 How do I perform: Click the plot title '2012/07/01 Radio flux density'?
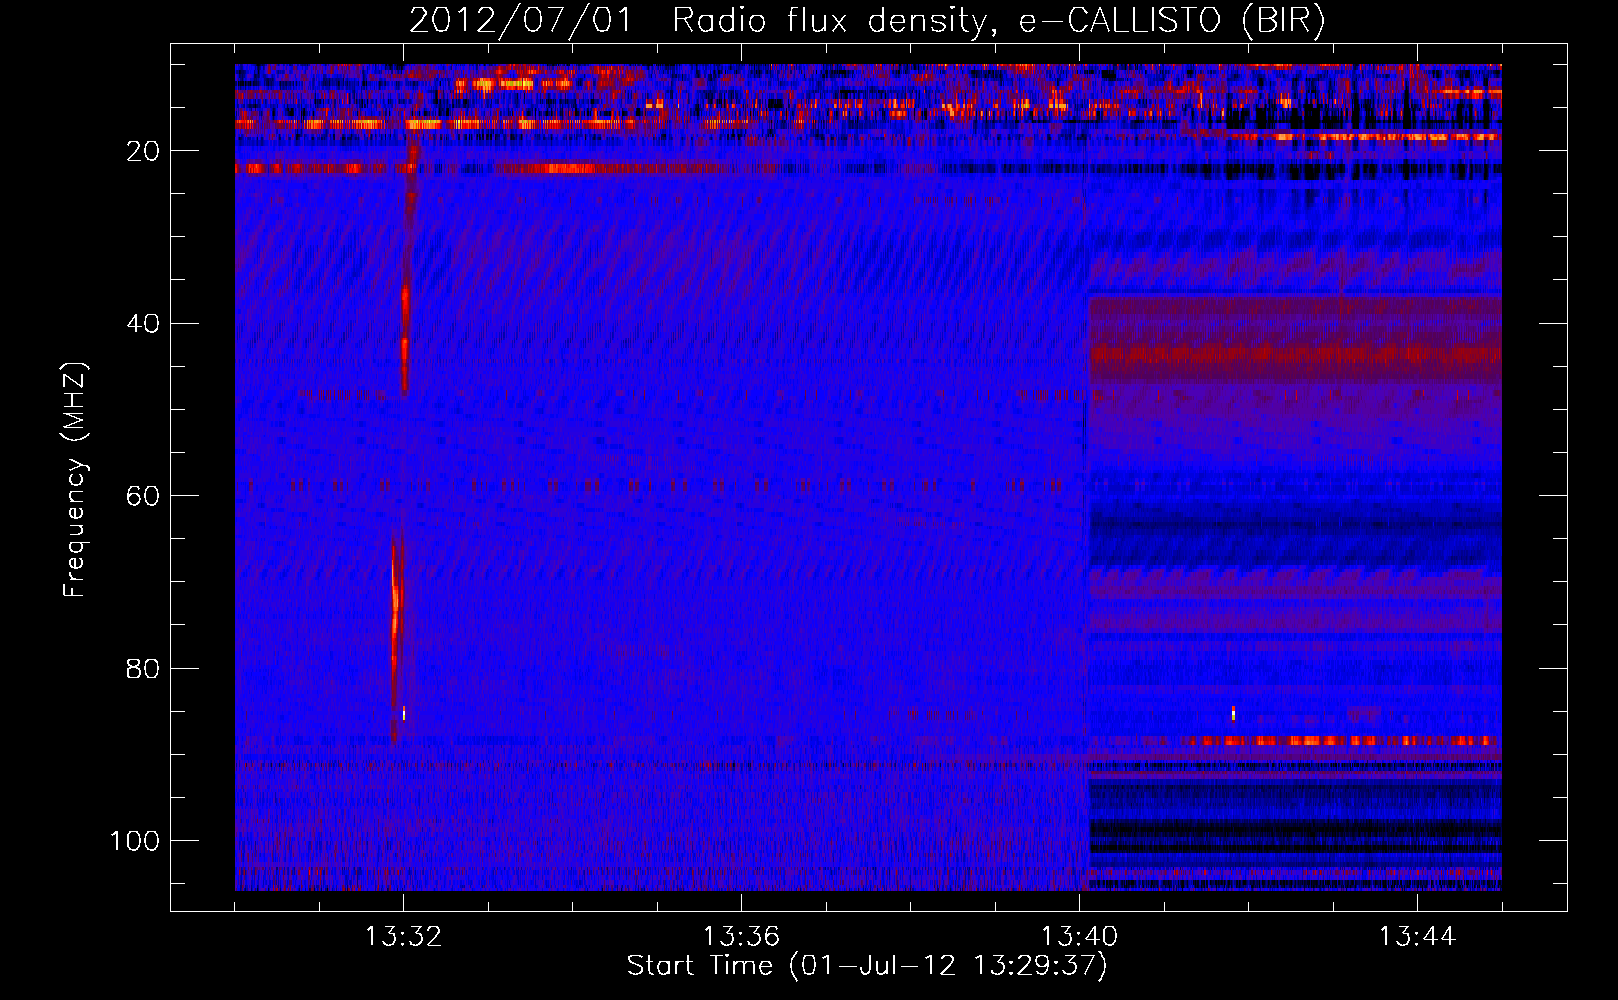(697, 21)
